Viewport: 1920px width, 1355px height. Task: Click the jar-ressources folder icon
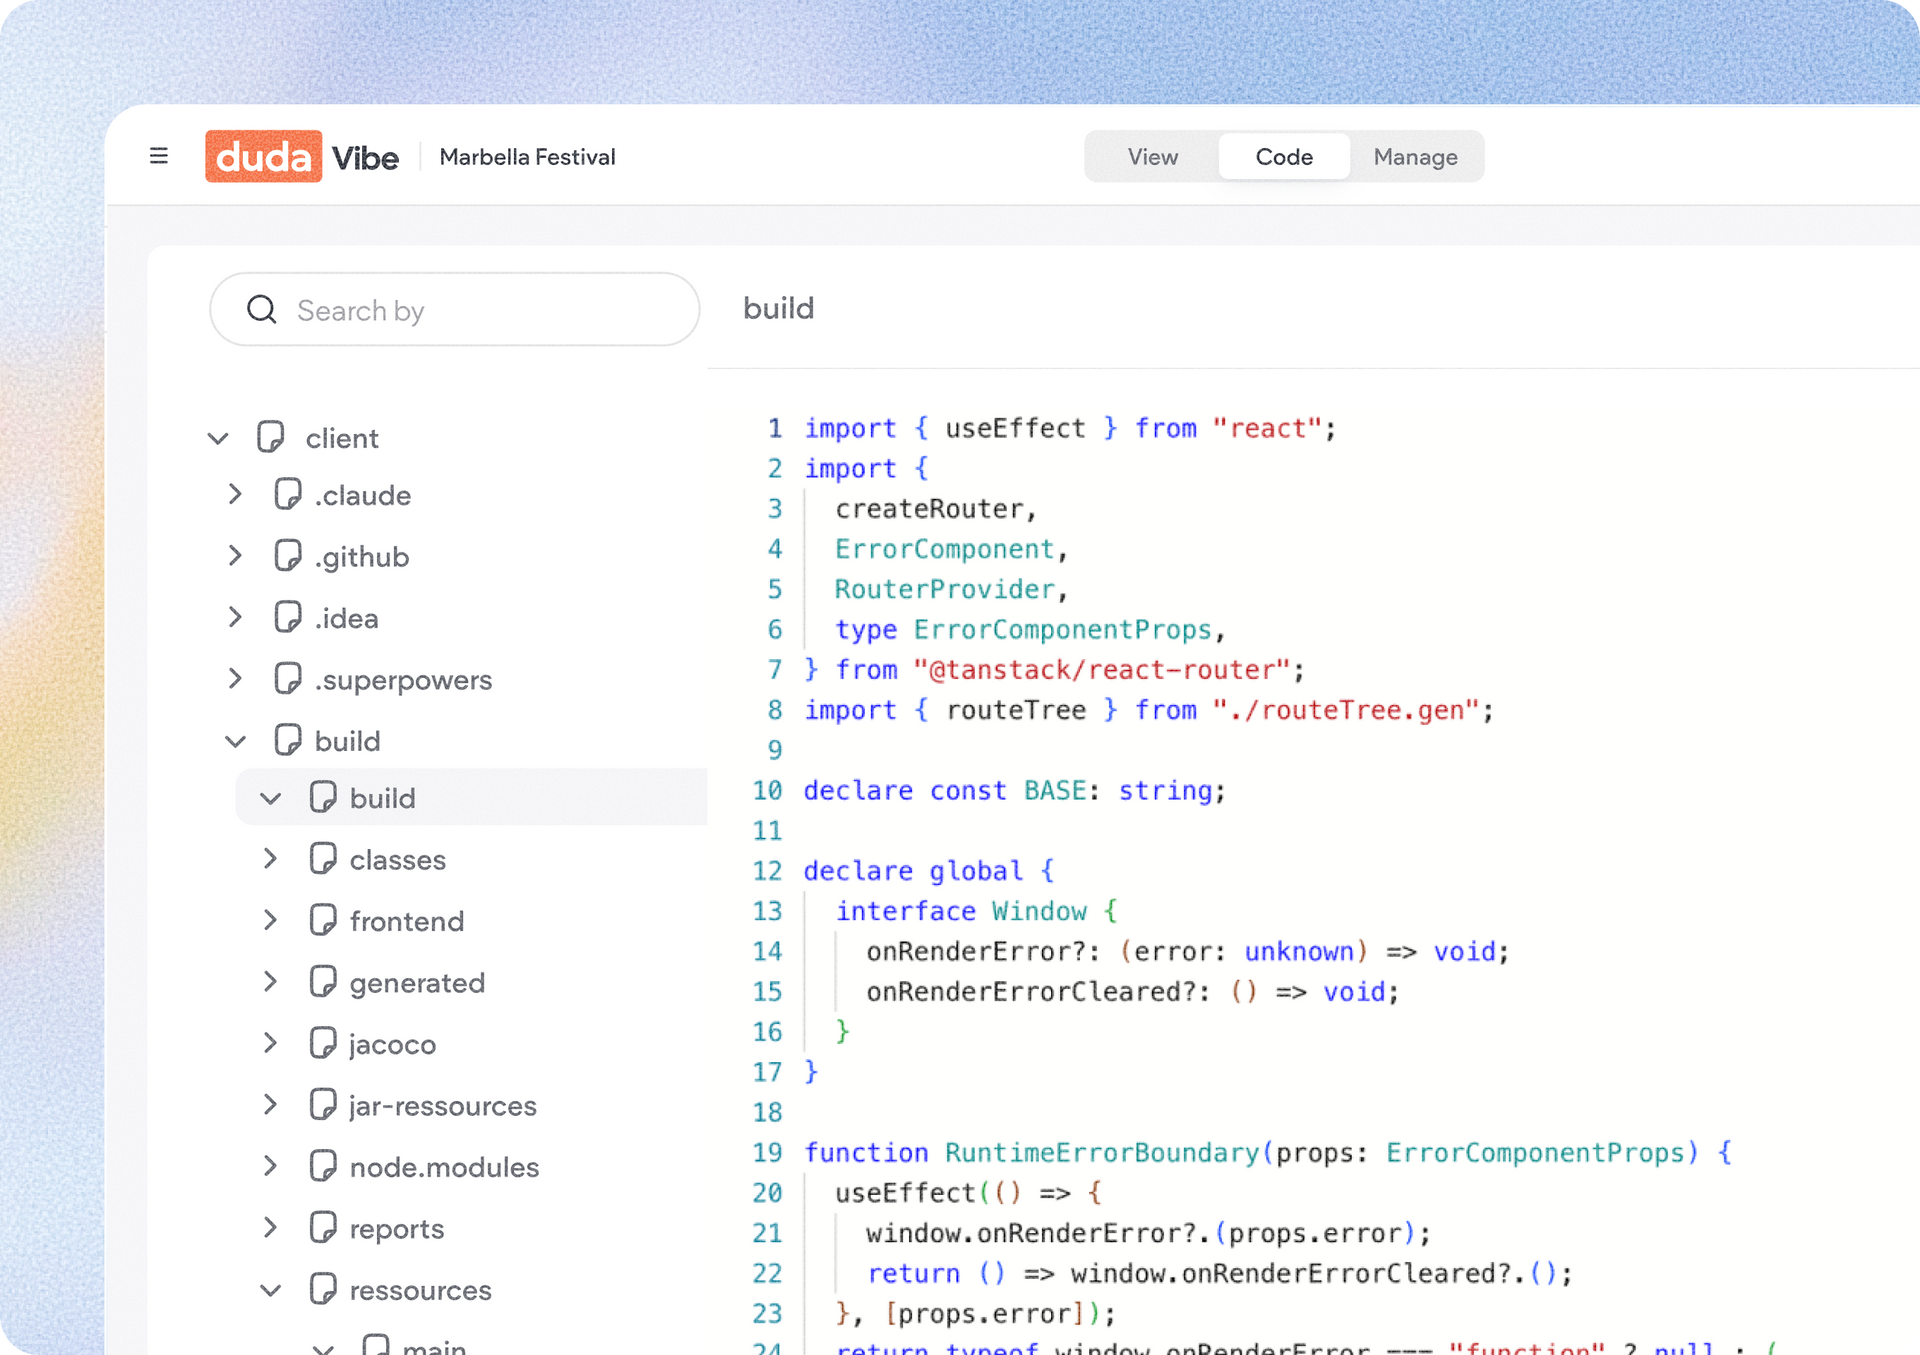point(323,1105)
